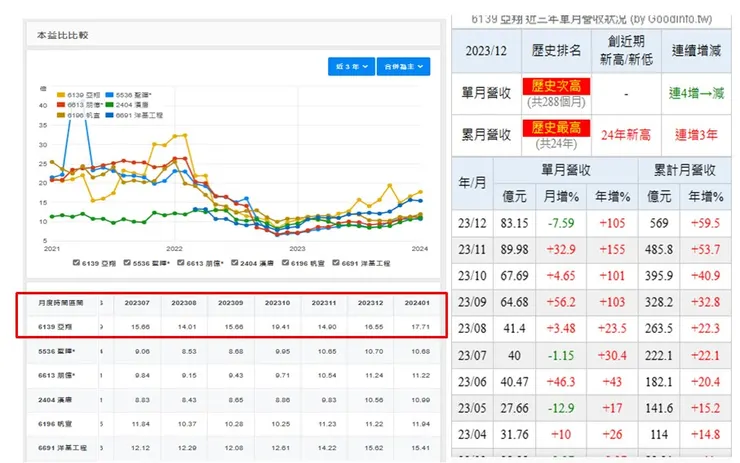Click the 2404 漢唐 row label in table
Image resolution: width=740 pixels, height=463 pixels.
pyautogui.click(x=53, y=400)
